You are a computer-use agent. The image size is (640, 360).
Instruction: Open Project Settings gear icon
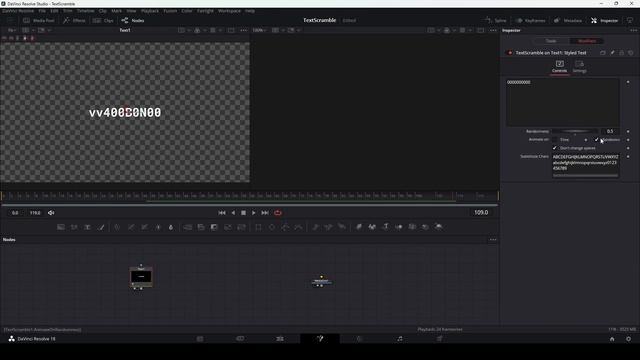click(629, 339)
